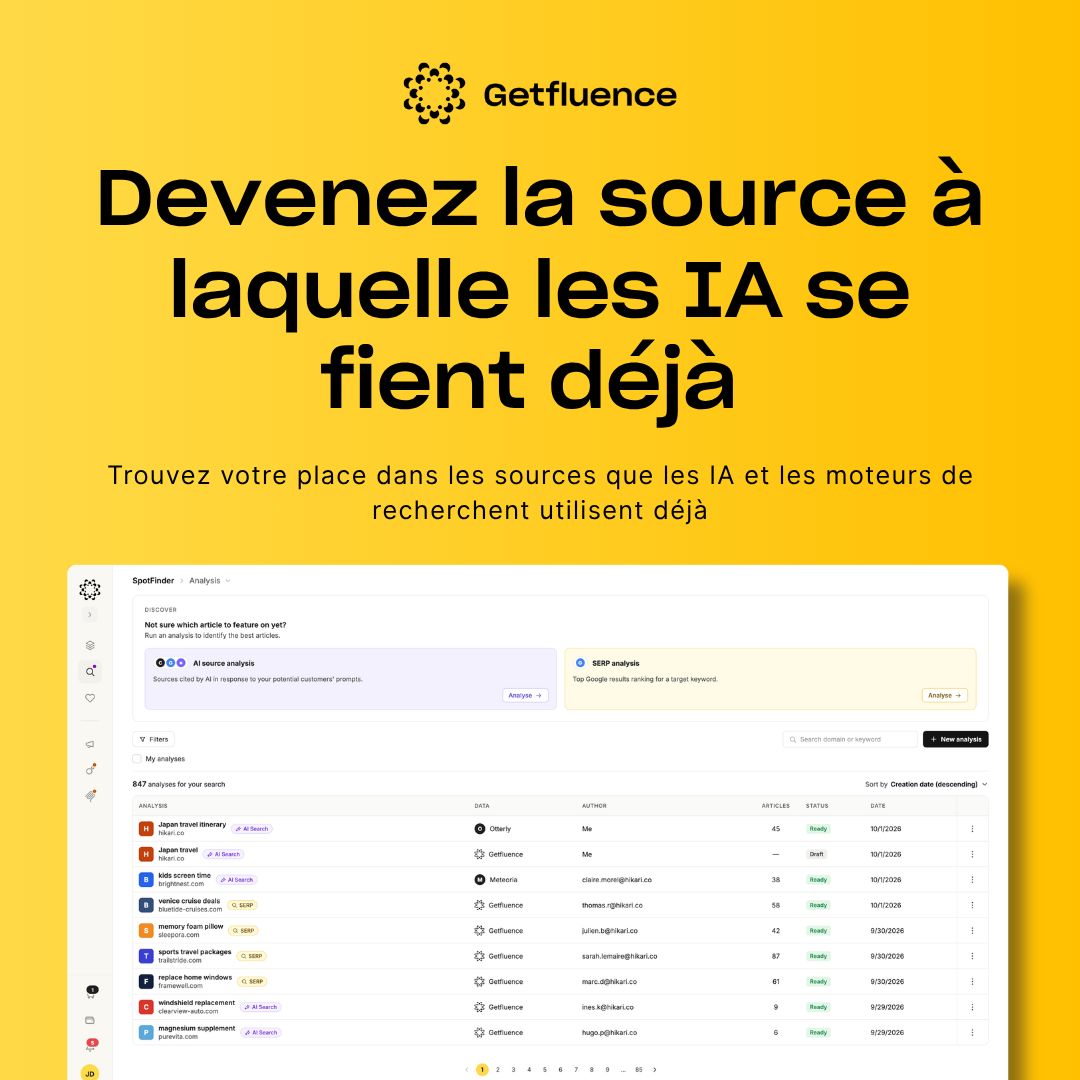Click the AI source analysis card title
This screenshot has height=1080, width=1080.
[x=223, y=663]
